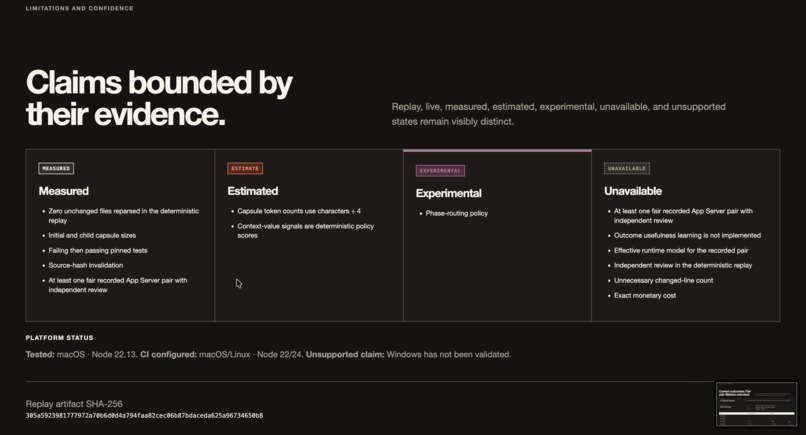Viewport: 806px width, 435px height.
Task: Click the 'Replay artifact SHA-256' label
Action: point(74,404)
